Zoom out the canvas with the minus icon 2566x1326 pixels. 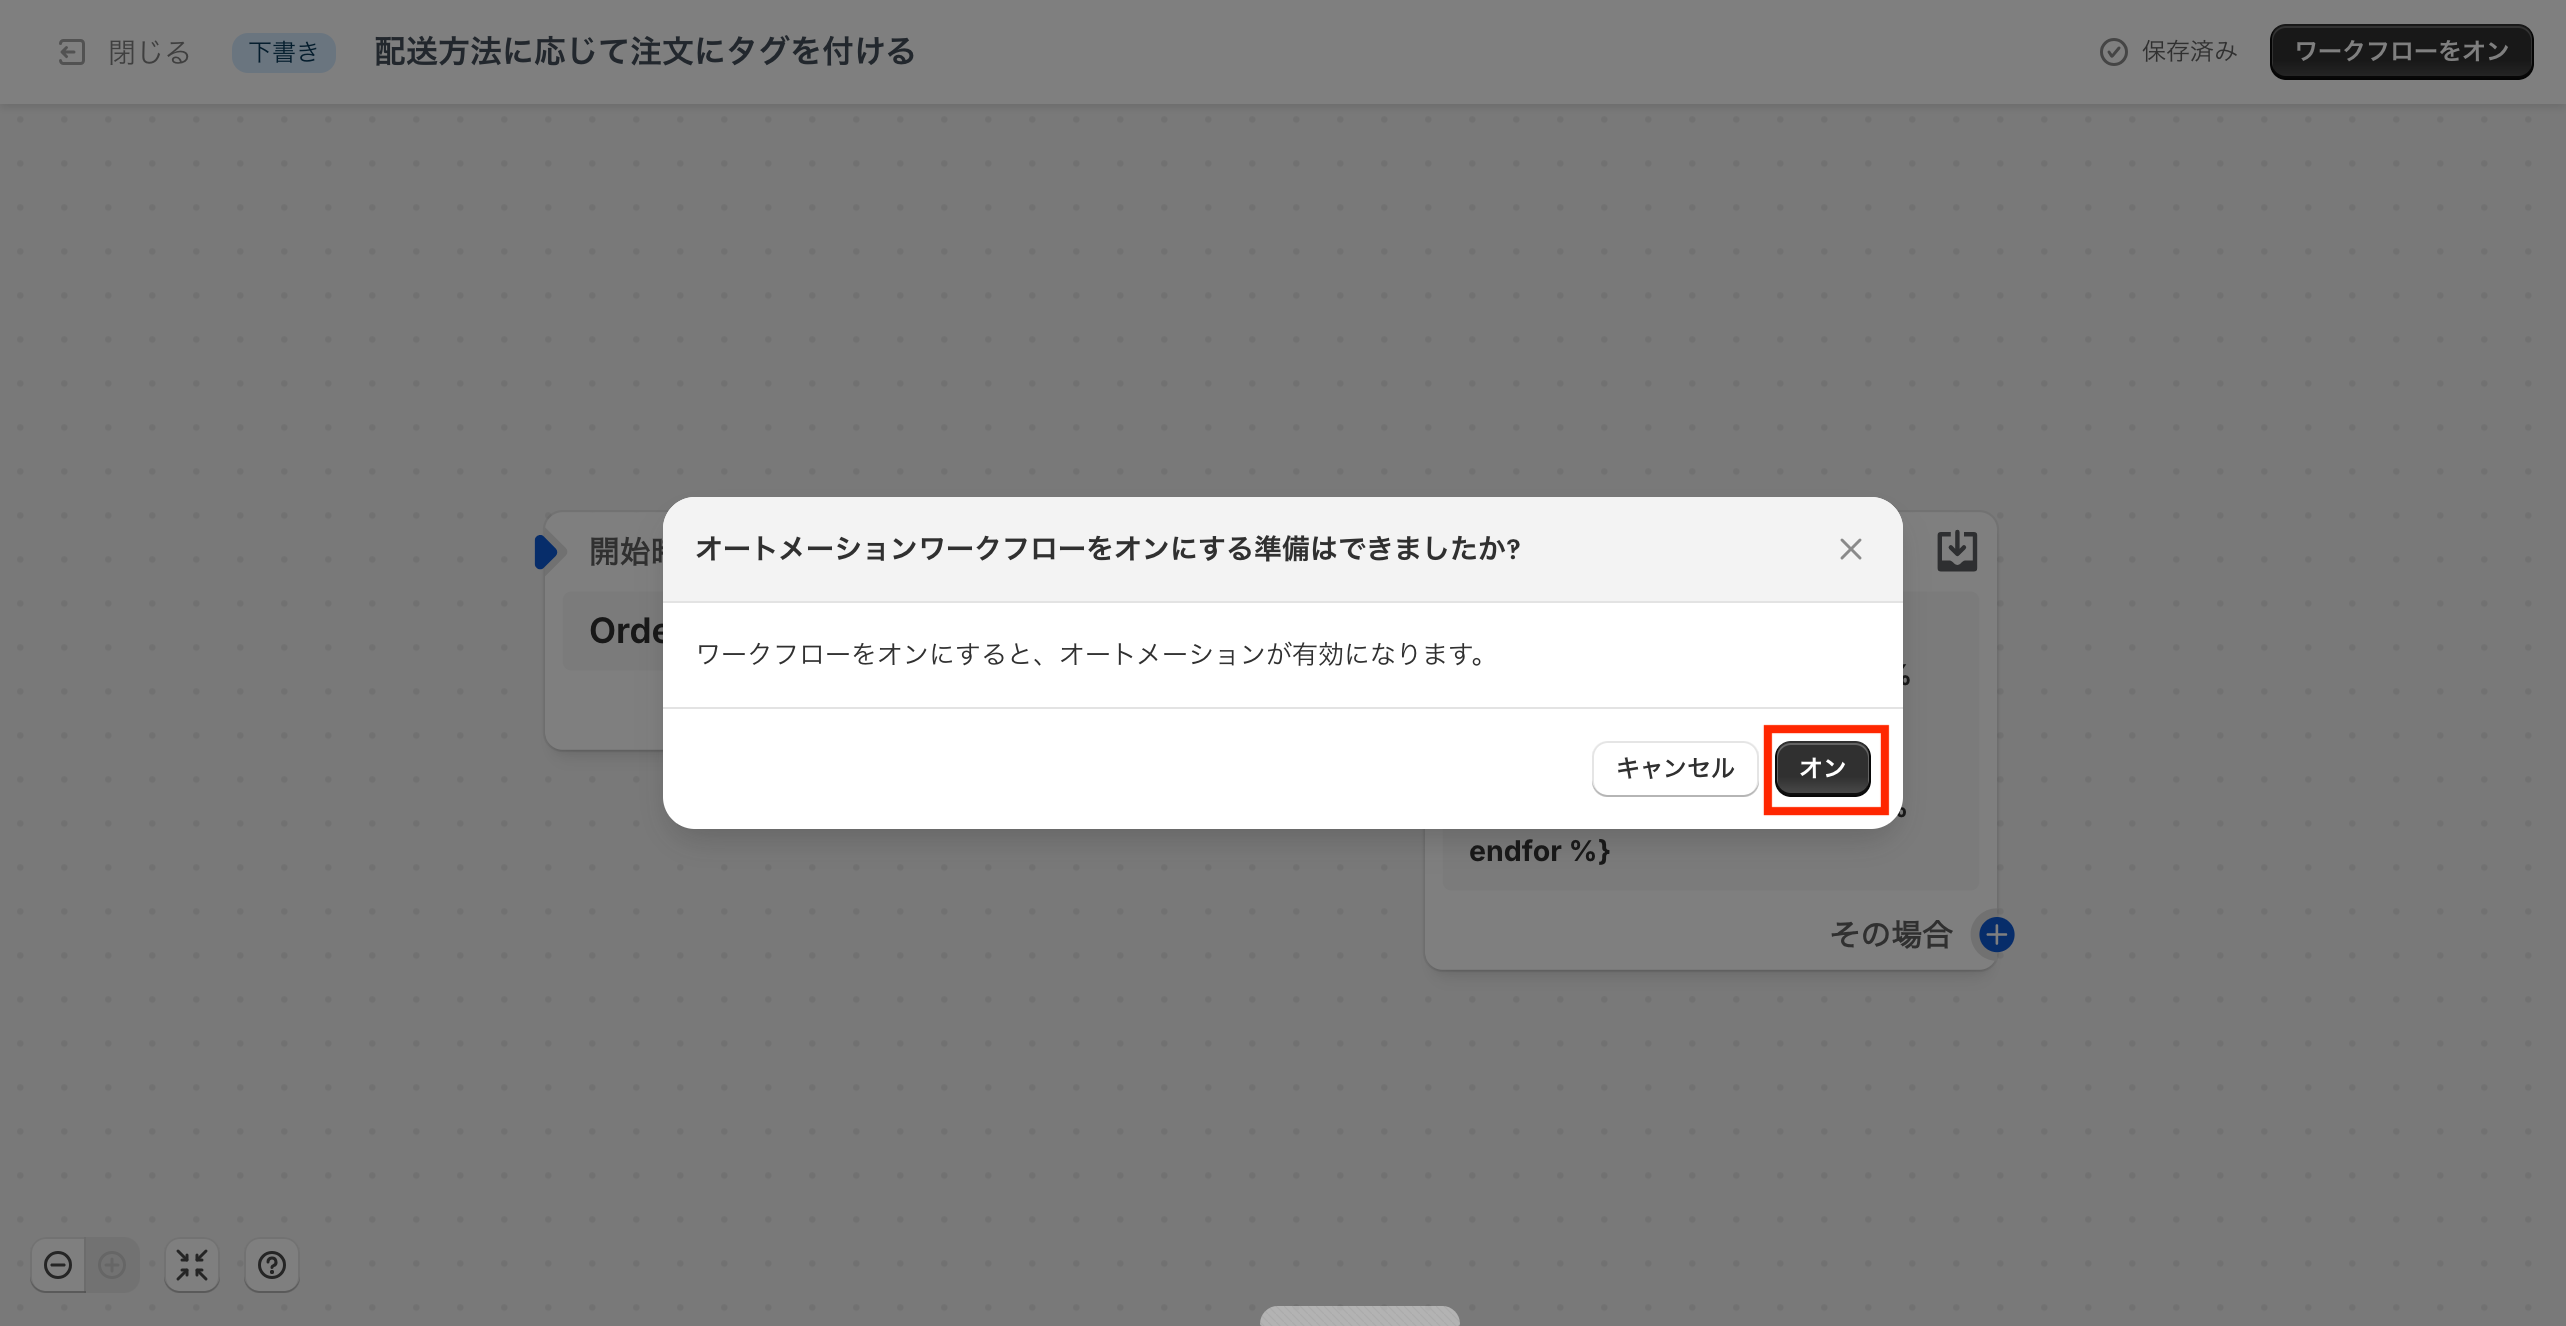tap(58, 1265)
